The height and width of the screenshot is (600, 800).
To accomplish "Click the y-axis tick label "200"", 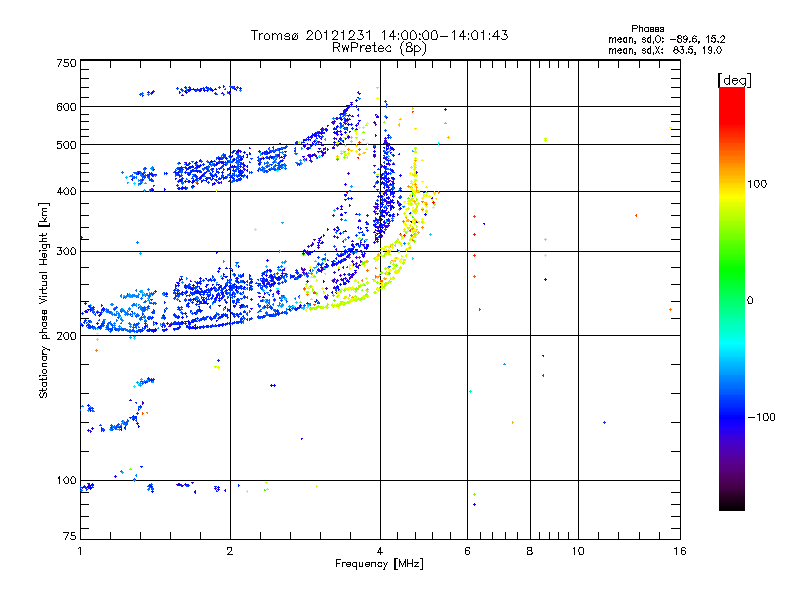I will 66,336.
